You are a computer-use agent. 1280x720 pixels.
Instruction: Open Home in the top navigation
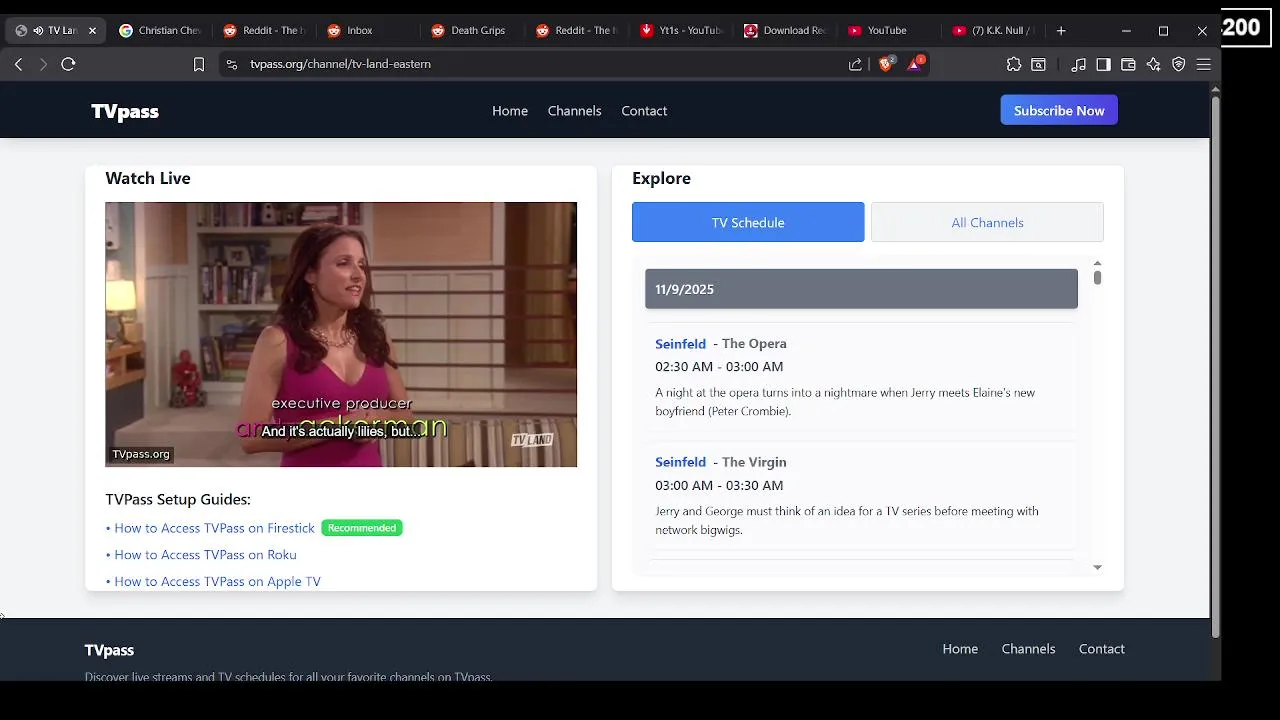click(510, 111)
